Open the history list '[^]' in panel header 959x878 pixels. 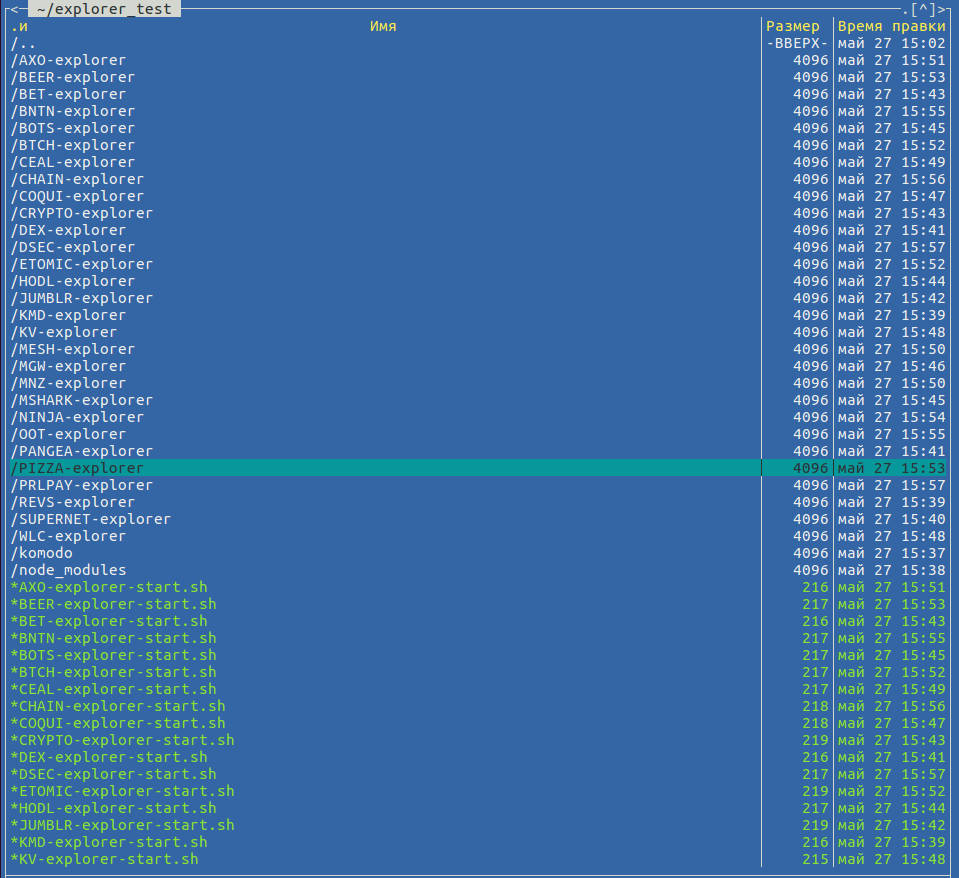tap(924, 9)
